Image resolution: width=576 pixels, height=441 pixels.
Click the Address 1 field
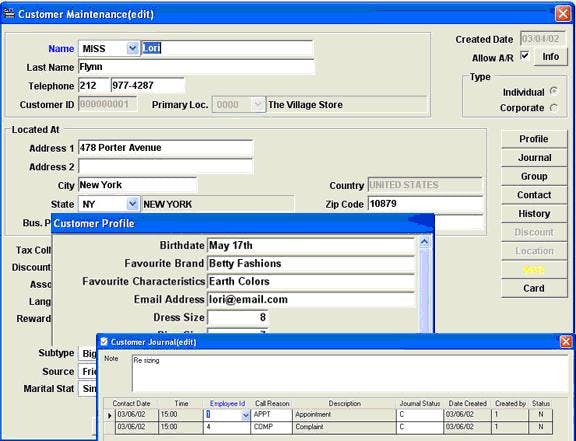click(x=165, y=148)
